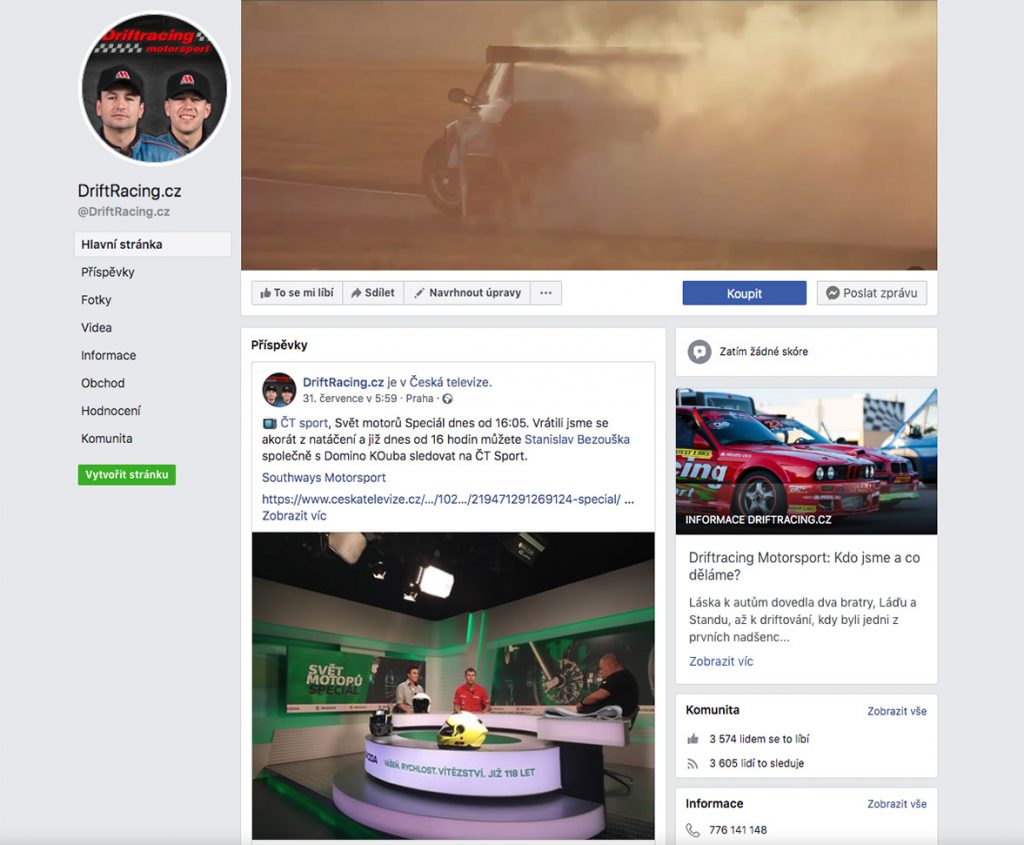Image resolution: width=1024 pixels, height=845 pixels.
Task: Open the Komunita sidebar item
Action: [106, 439]
